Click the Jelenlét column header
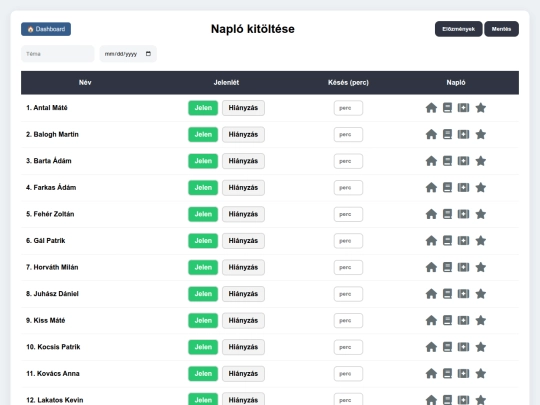Screen dimensions: 540x405 [x=226, y=83]
